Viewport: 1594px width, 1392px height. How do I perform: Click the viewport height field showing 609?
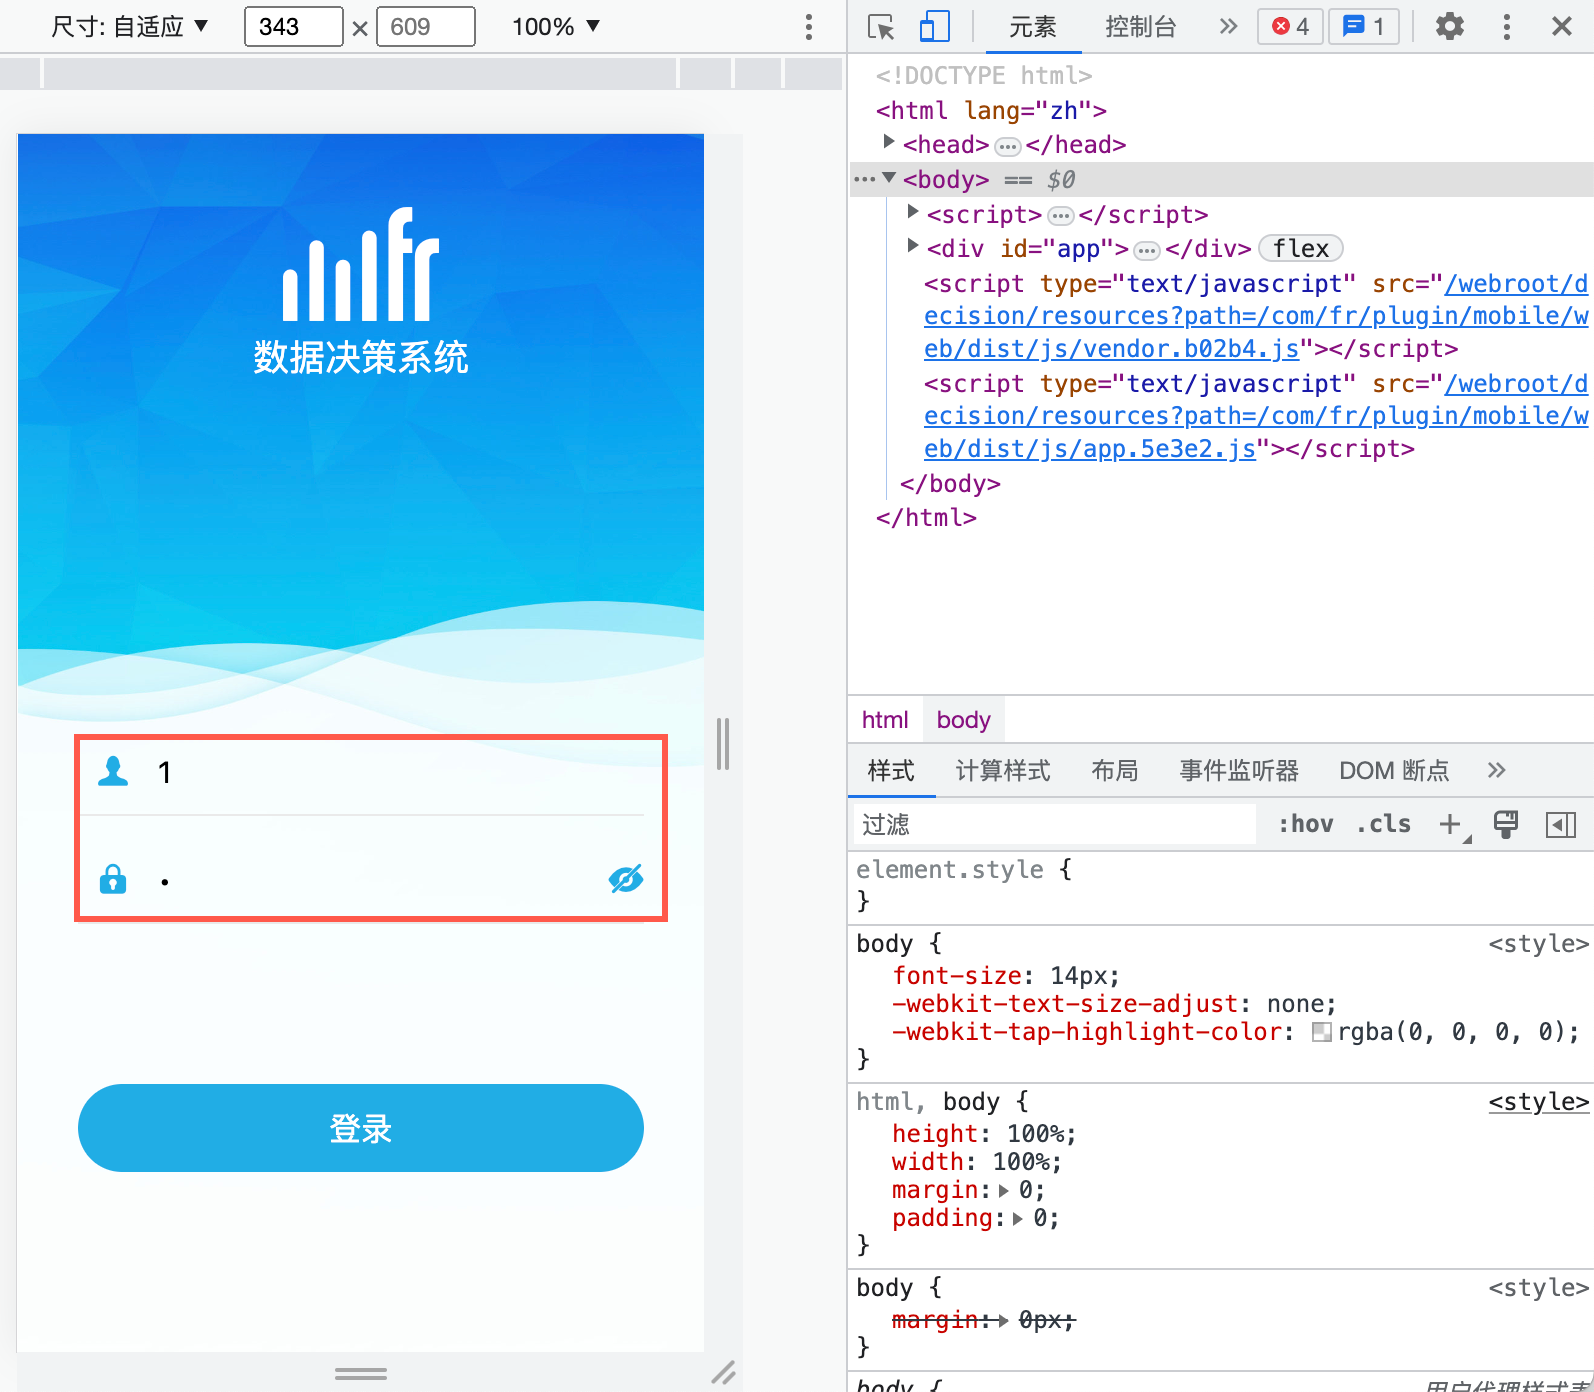point(426,27)
